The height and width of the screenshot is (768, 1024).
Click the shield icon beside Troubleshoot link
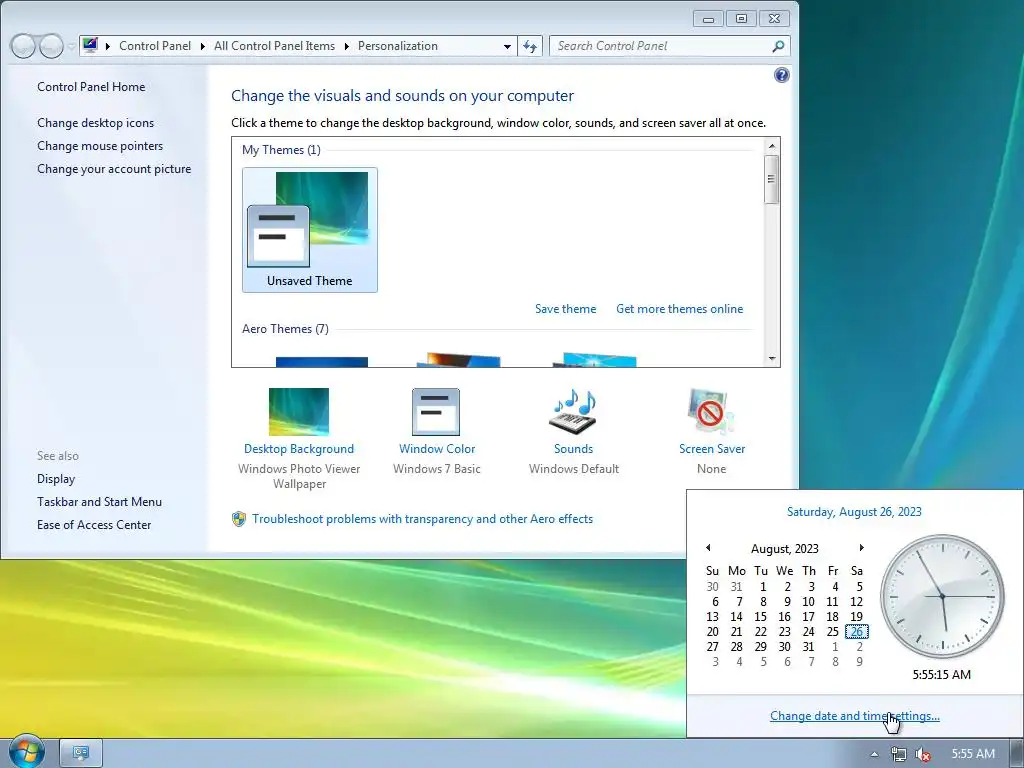click(x=239, y=519)
